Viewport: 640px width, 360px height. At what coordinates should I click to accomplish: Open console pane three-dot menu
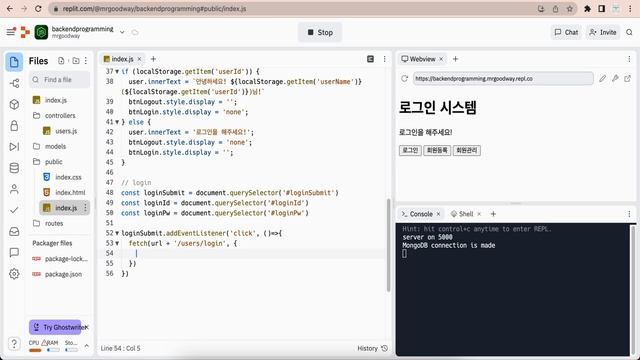coord(629,214)
